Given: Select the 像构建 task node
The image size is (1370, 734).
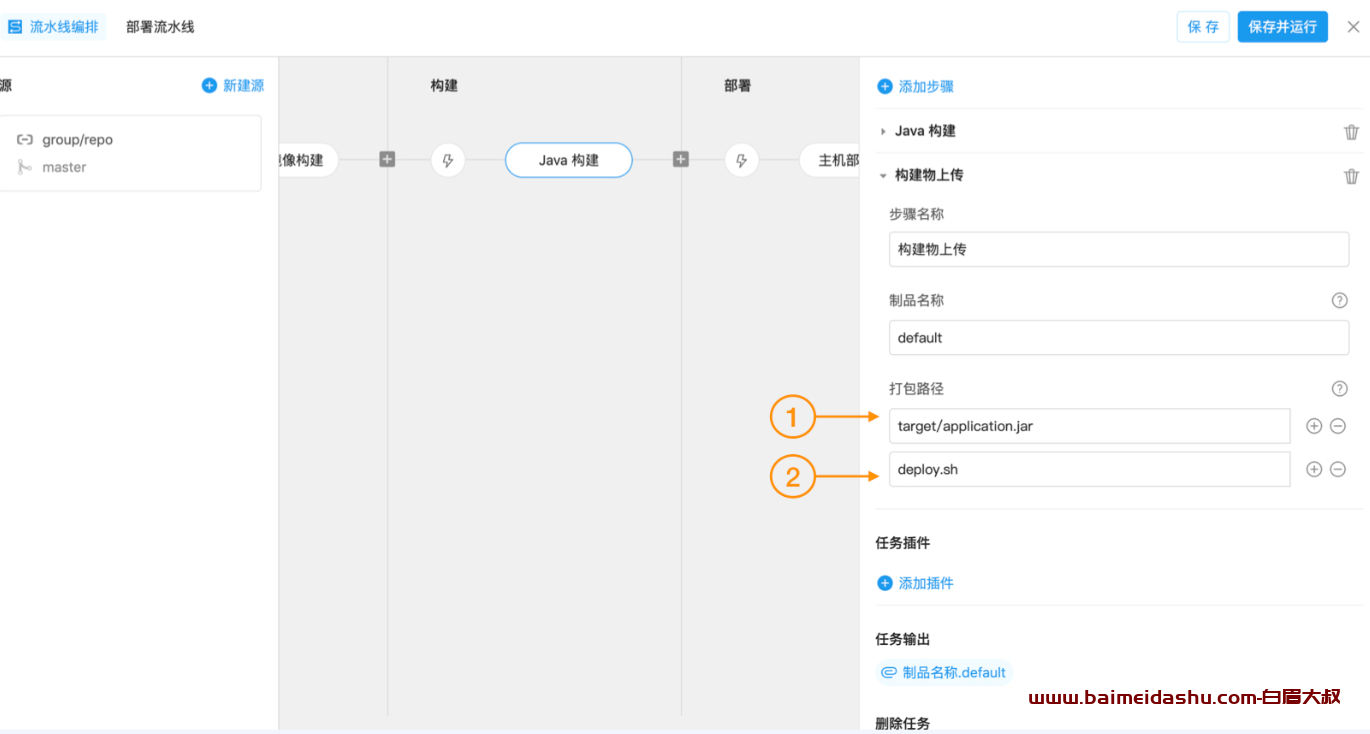Looking at the screenshot, I should tap(307, 160).
